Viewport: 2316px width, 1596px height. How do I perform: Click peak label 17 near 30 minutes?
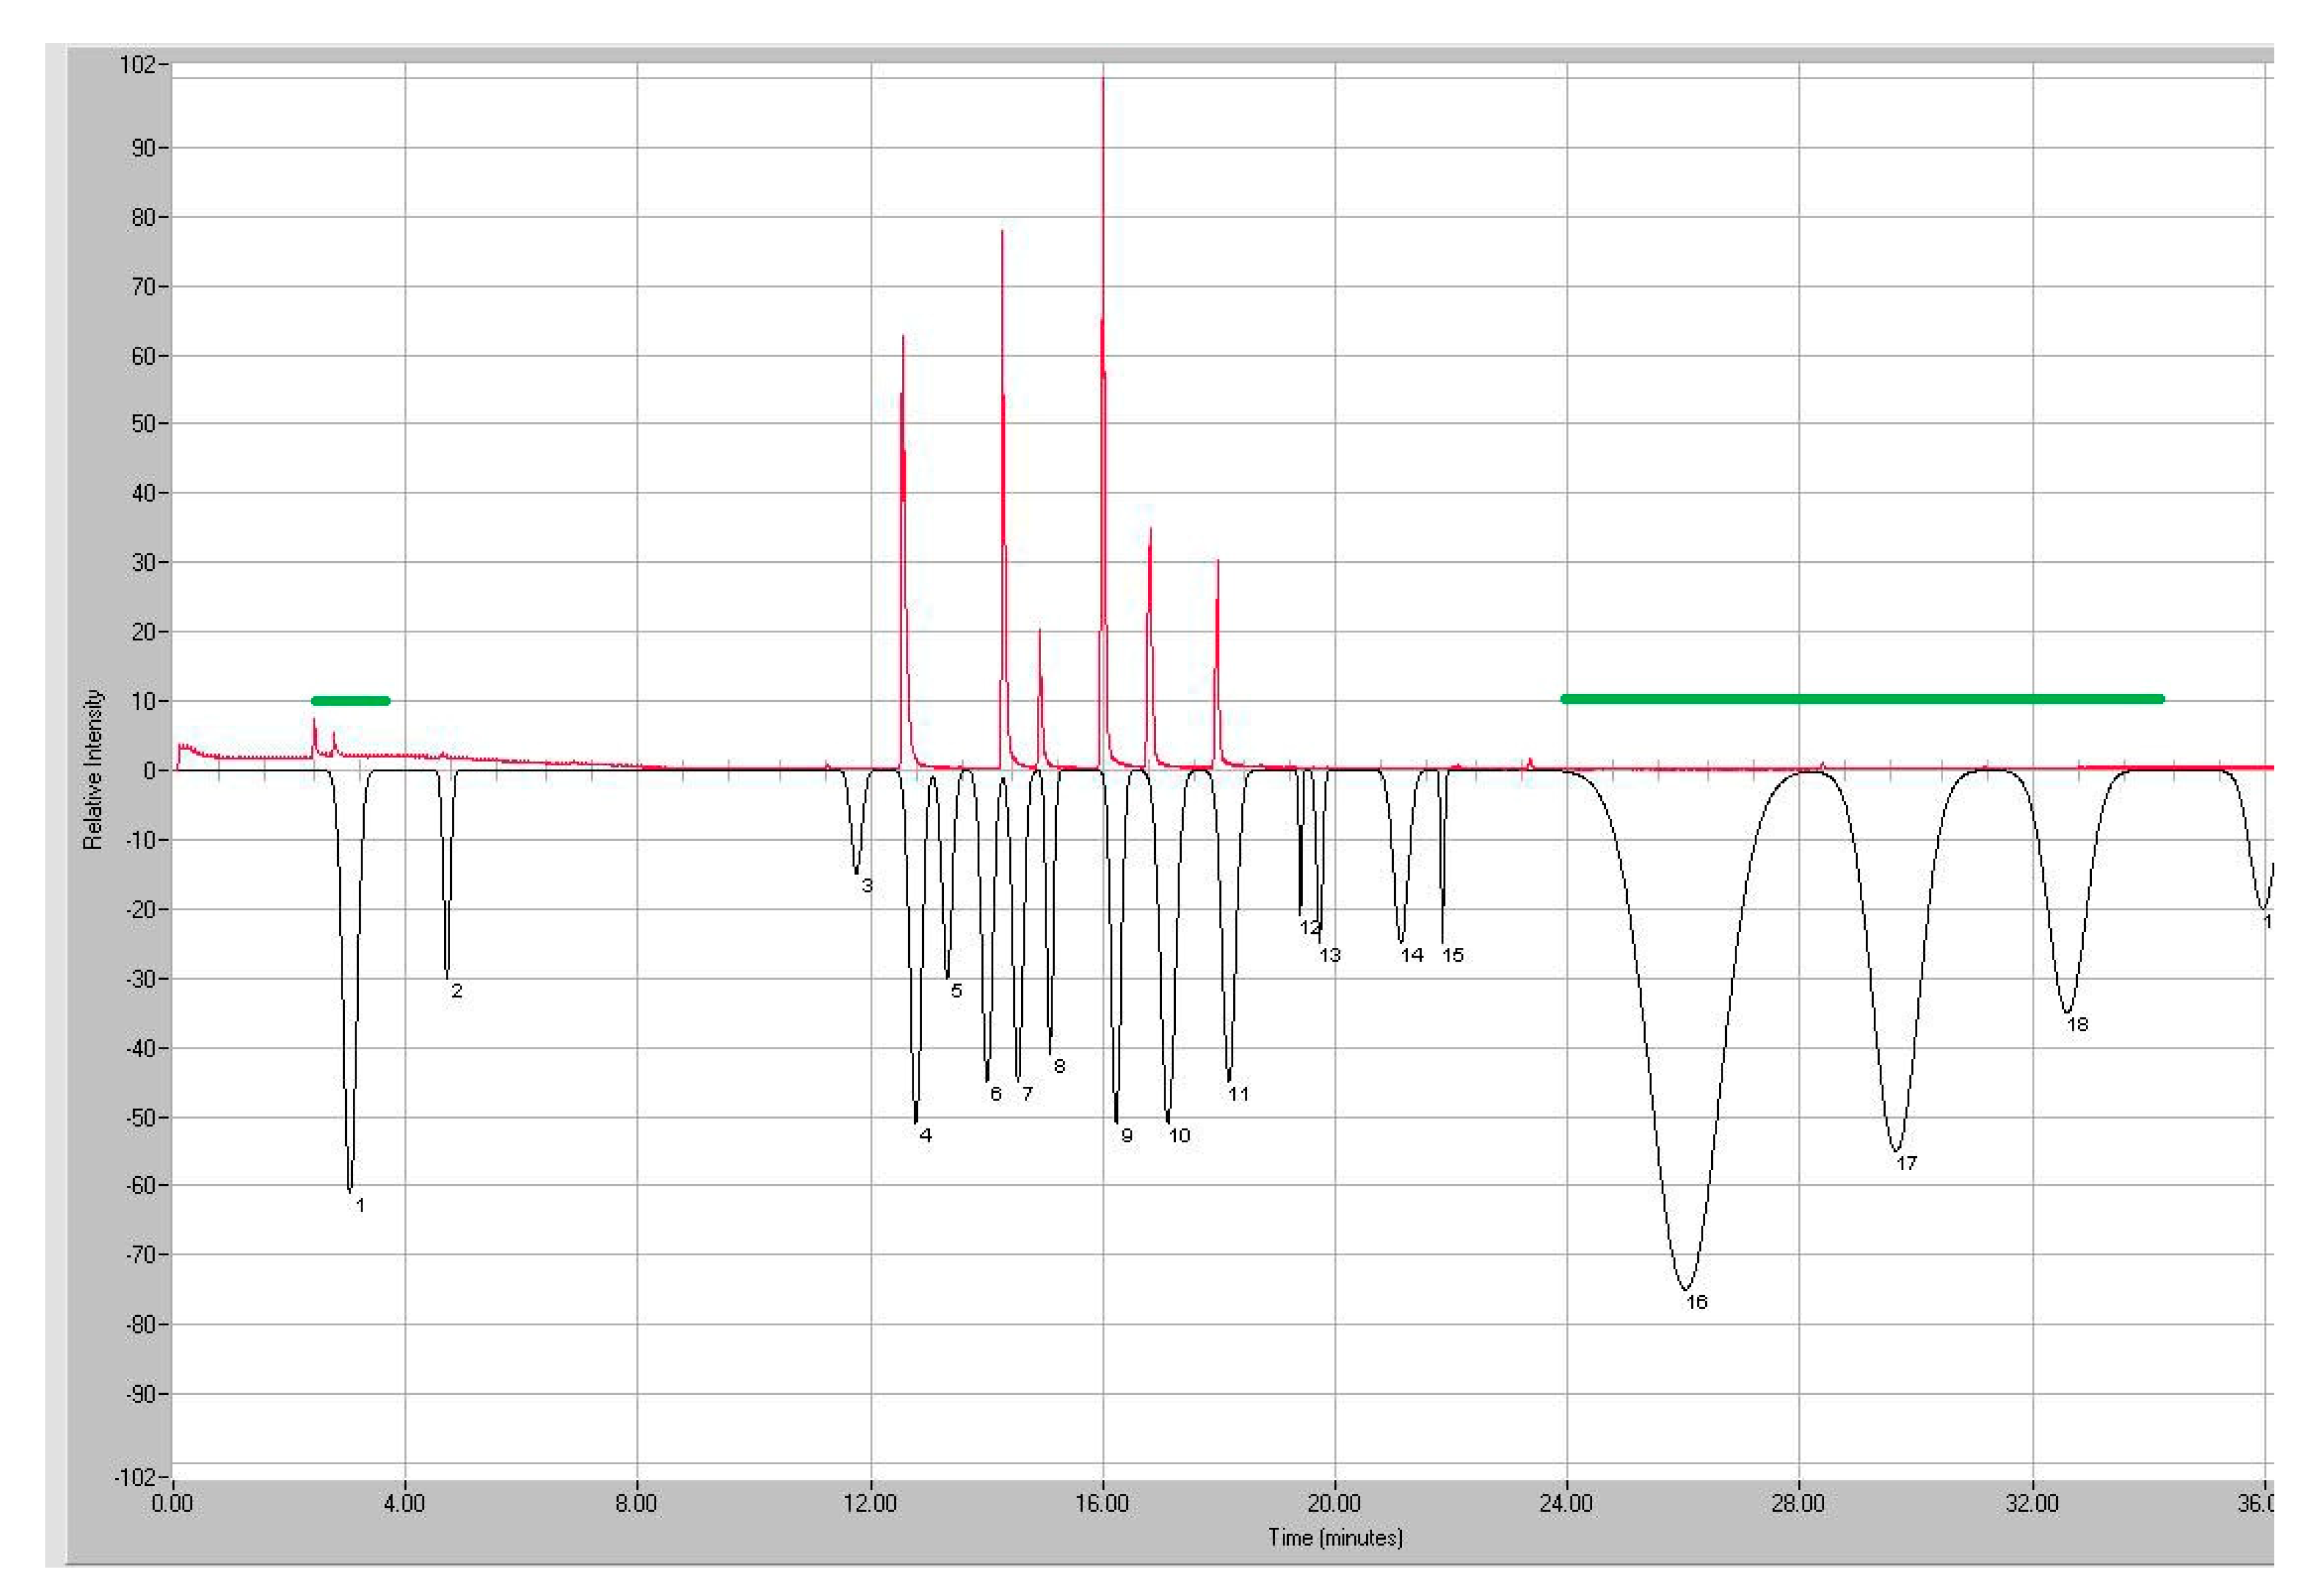click(x=1906, y=1163)
